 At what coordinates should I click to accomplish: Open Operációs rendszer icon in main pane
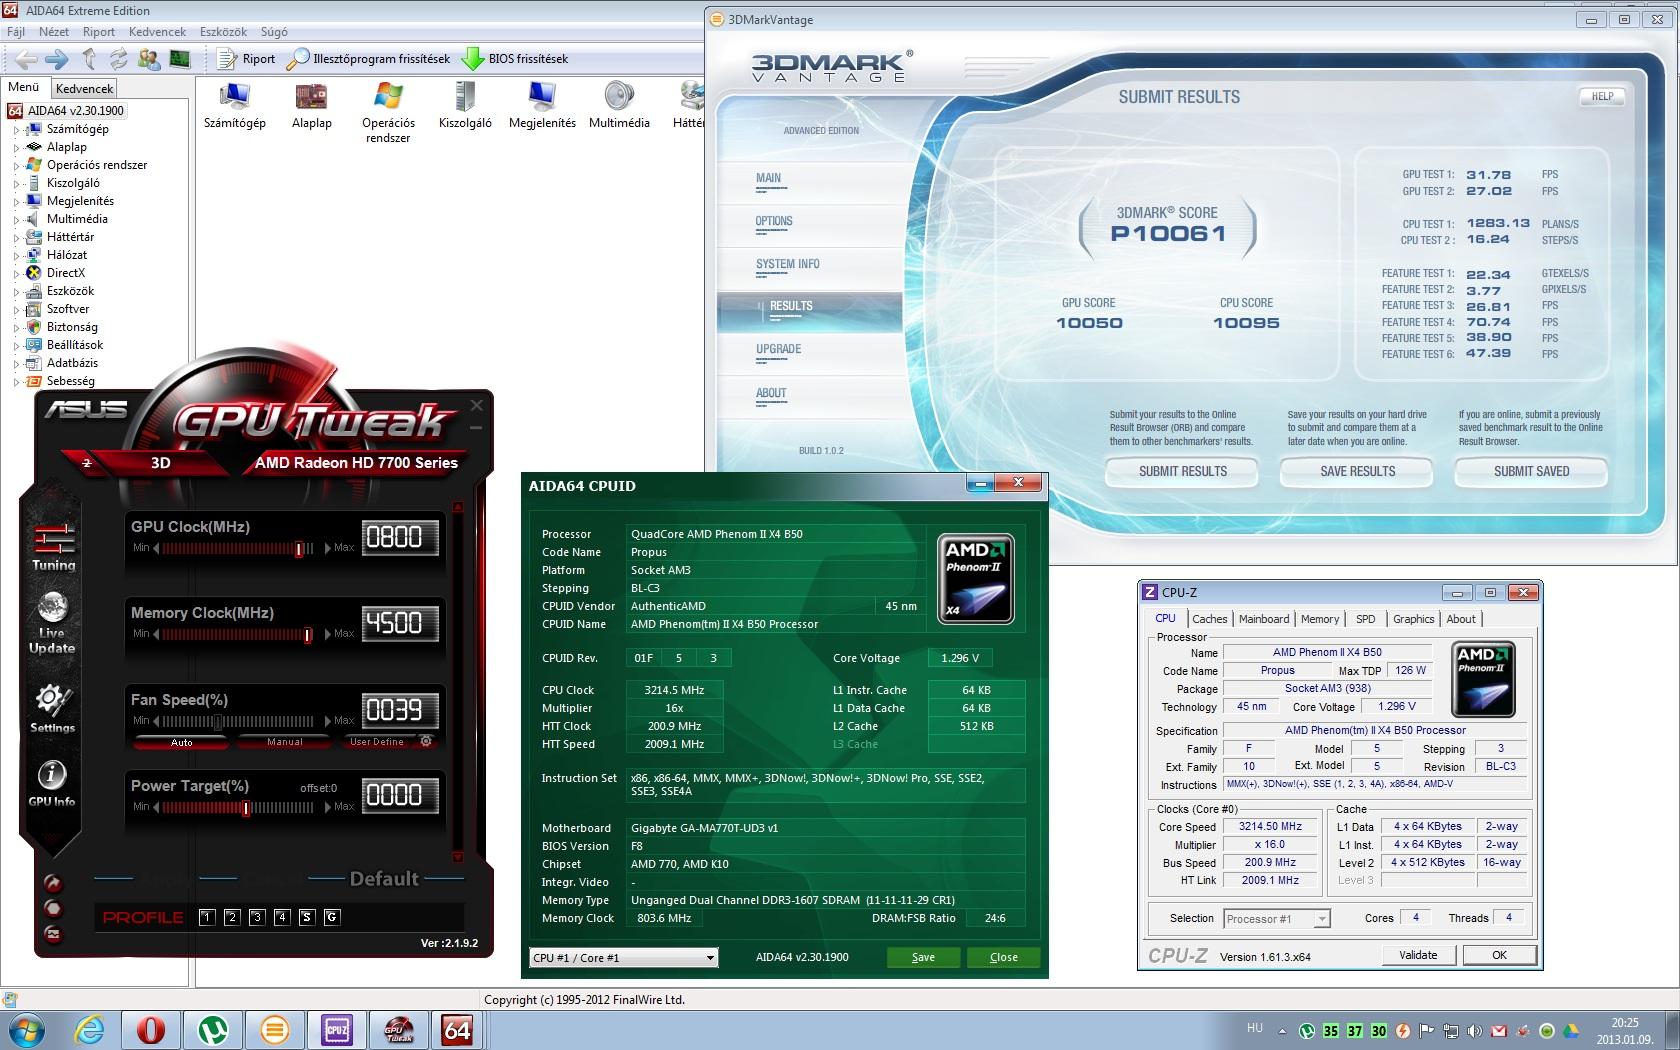(388, 112)
